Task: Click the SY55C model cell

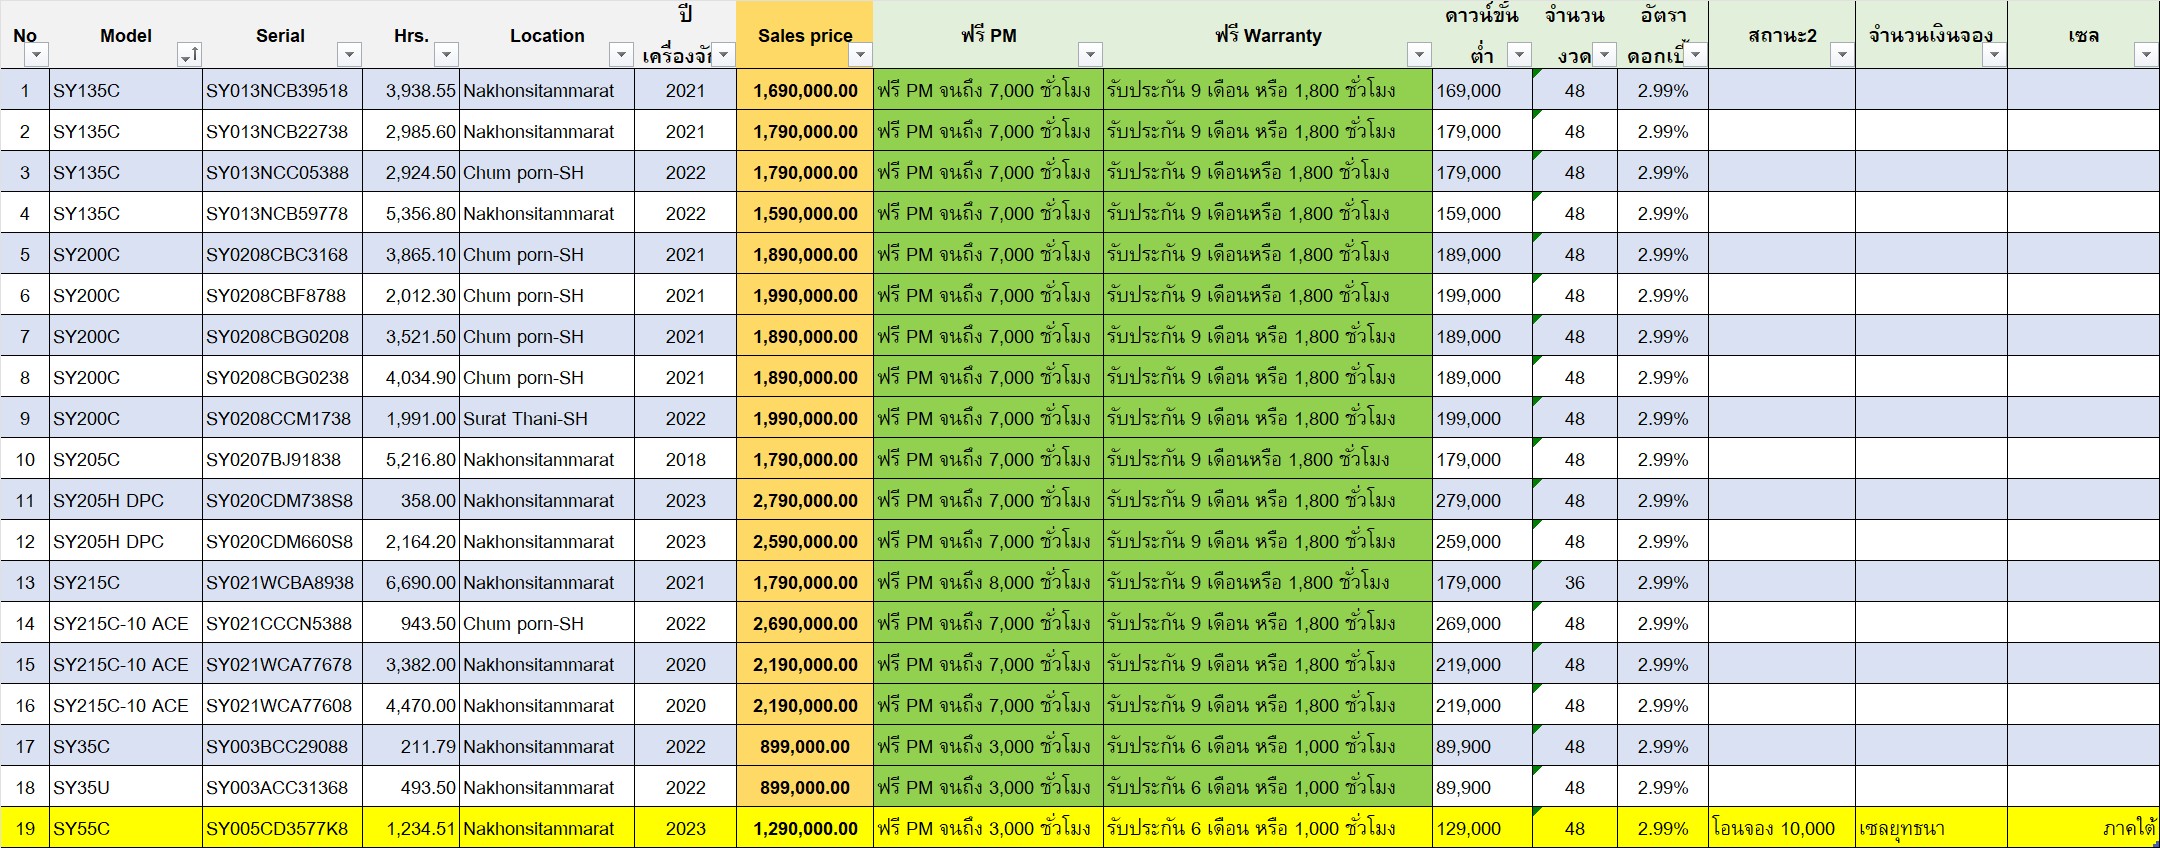Action: pyautogui.click(x=126, y=828)
